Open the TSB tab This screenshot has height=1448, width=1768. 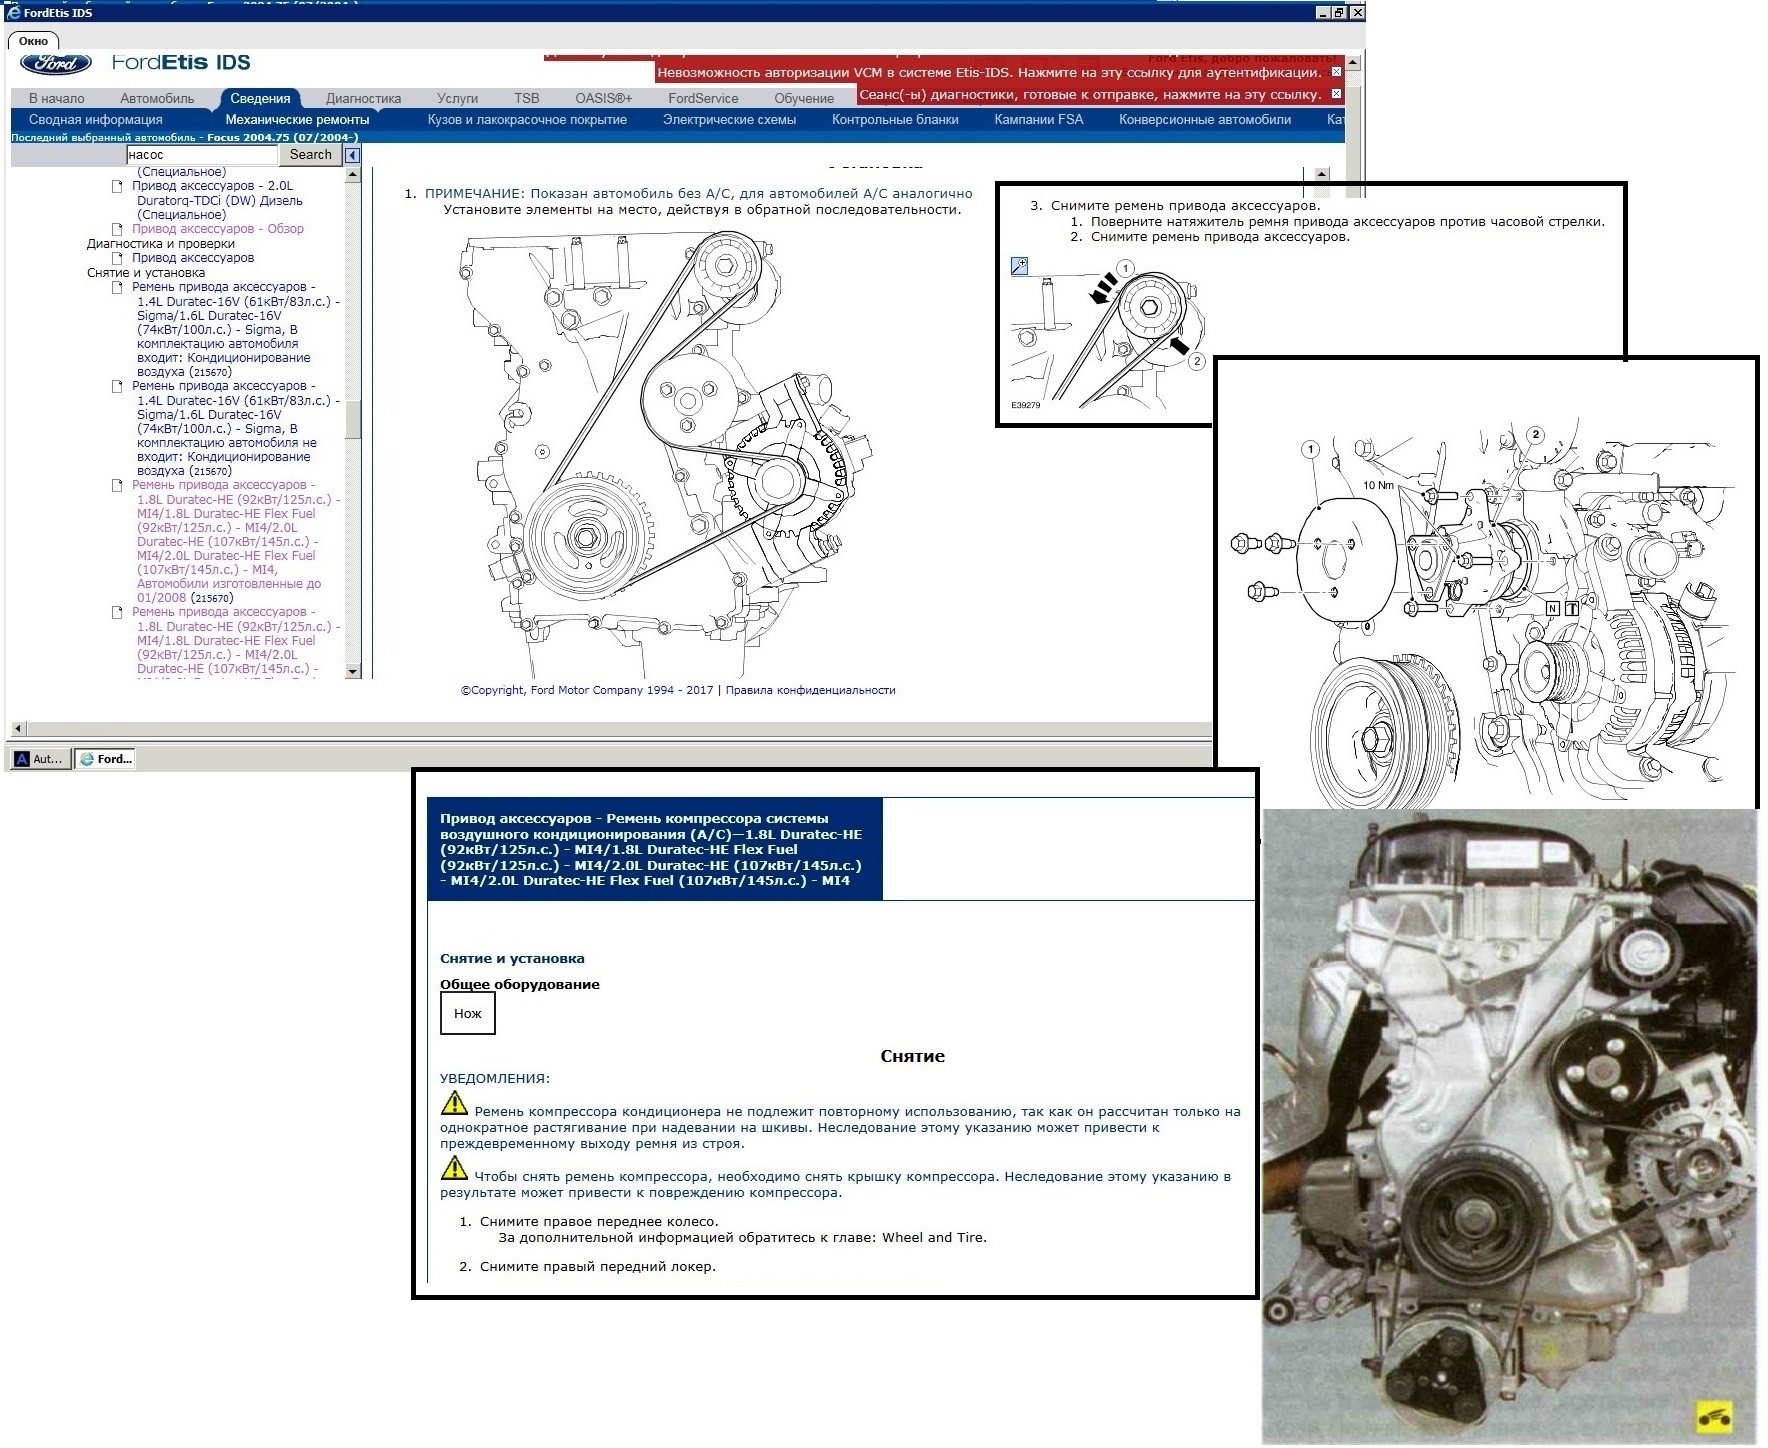[x=527, y=98]
